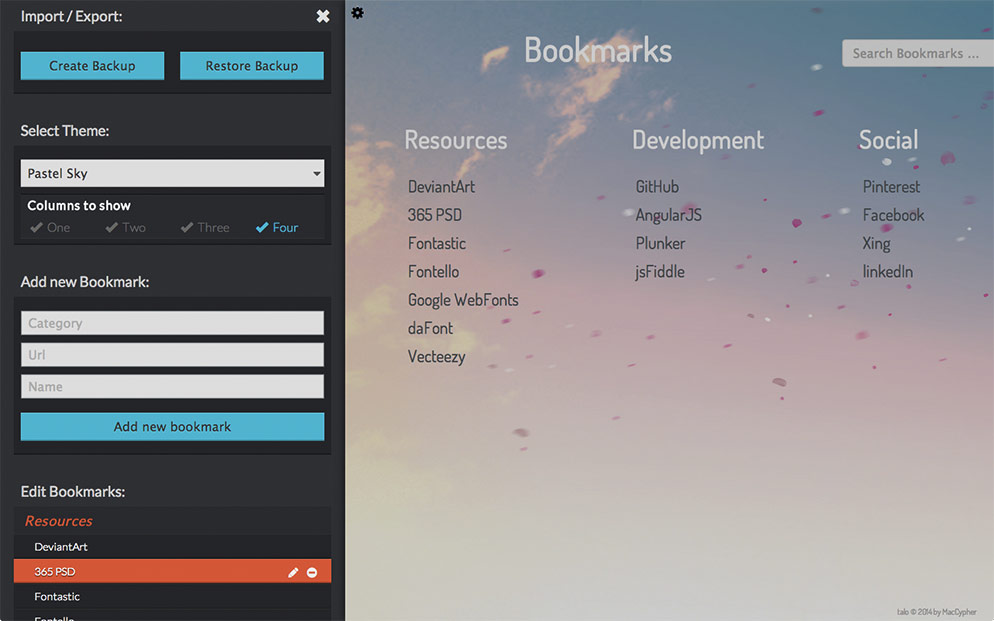The width and height of the screenshot is (994, 621).
Task: Edit the 365 PSD bookmark with pencil icon
Action: click(293, 572)
